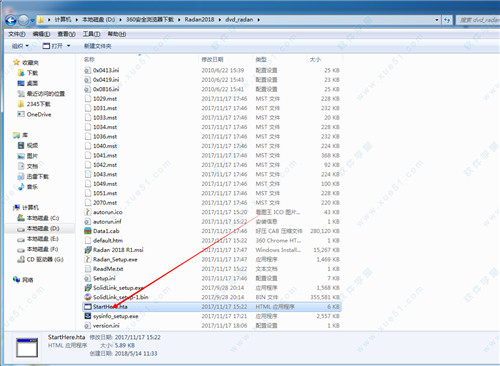
Task: Select the SolidLink_setup.exe icon
Action: (88, 288)
